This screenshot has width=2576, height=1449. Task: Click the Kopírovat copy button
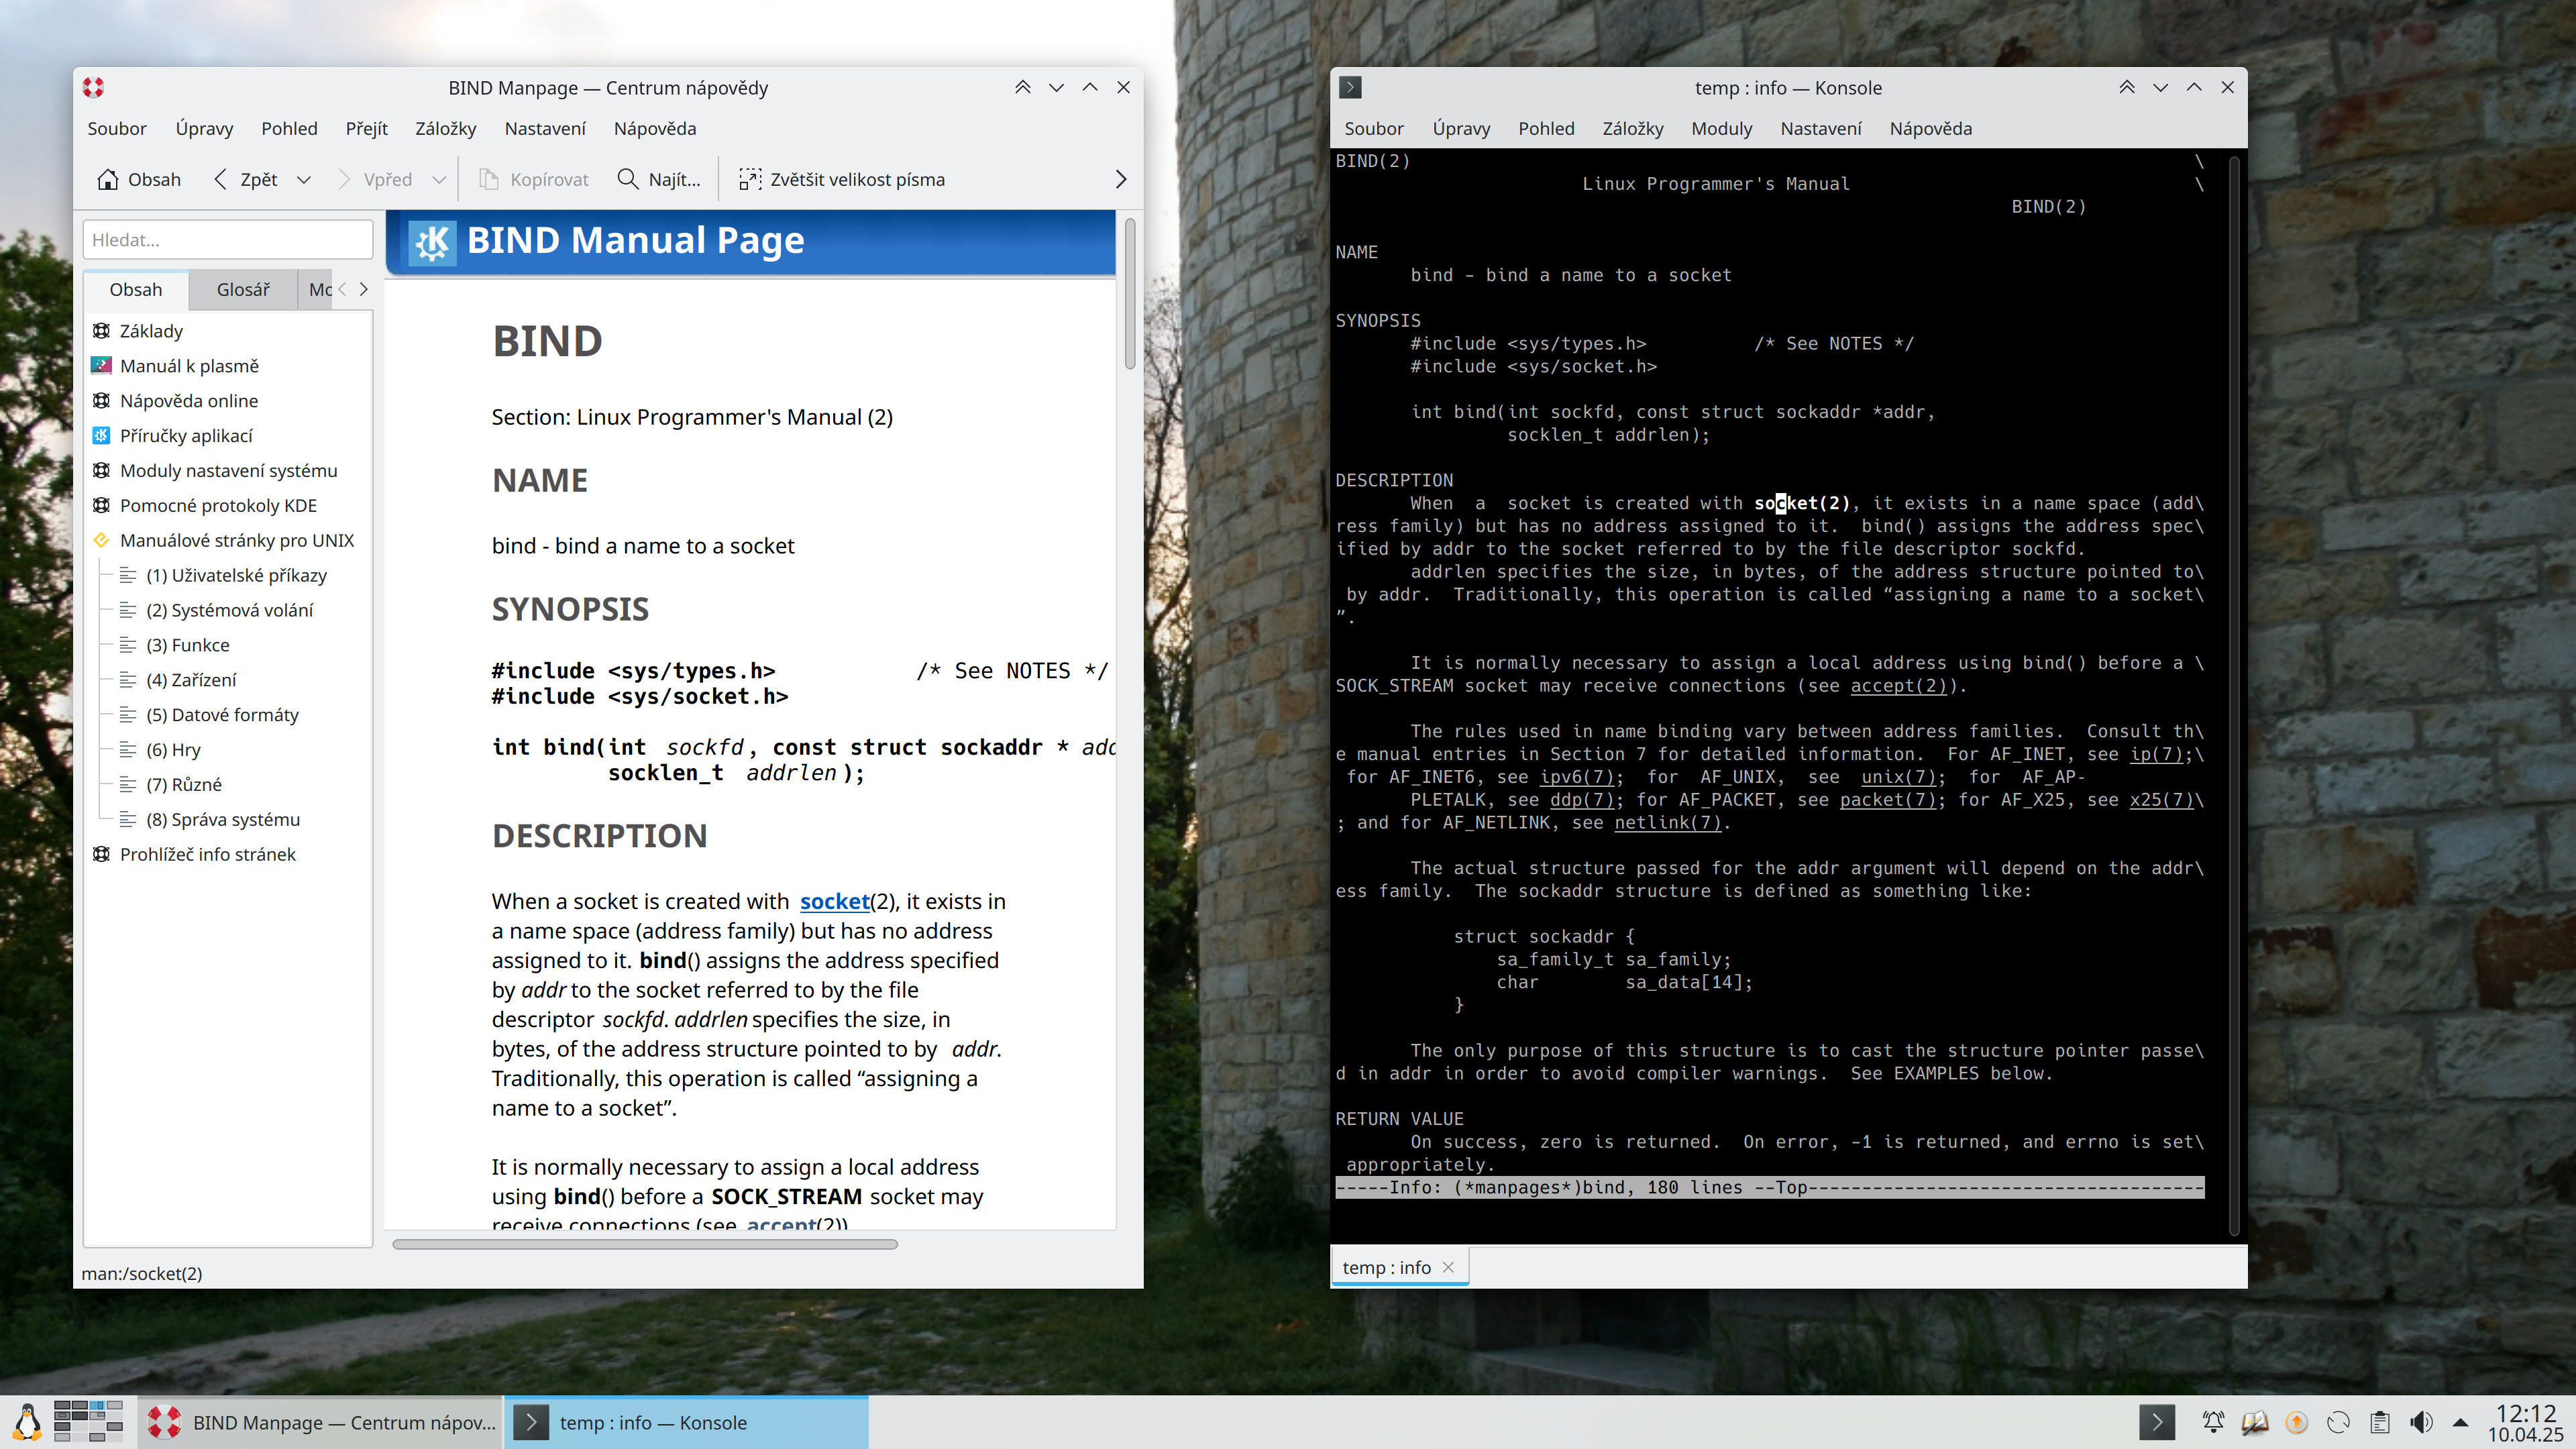click(534, 180)
